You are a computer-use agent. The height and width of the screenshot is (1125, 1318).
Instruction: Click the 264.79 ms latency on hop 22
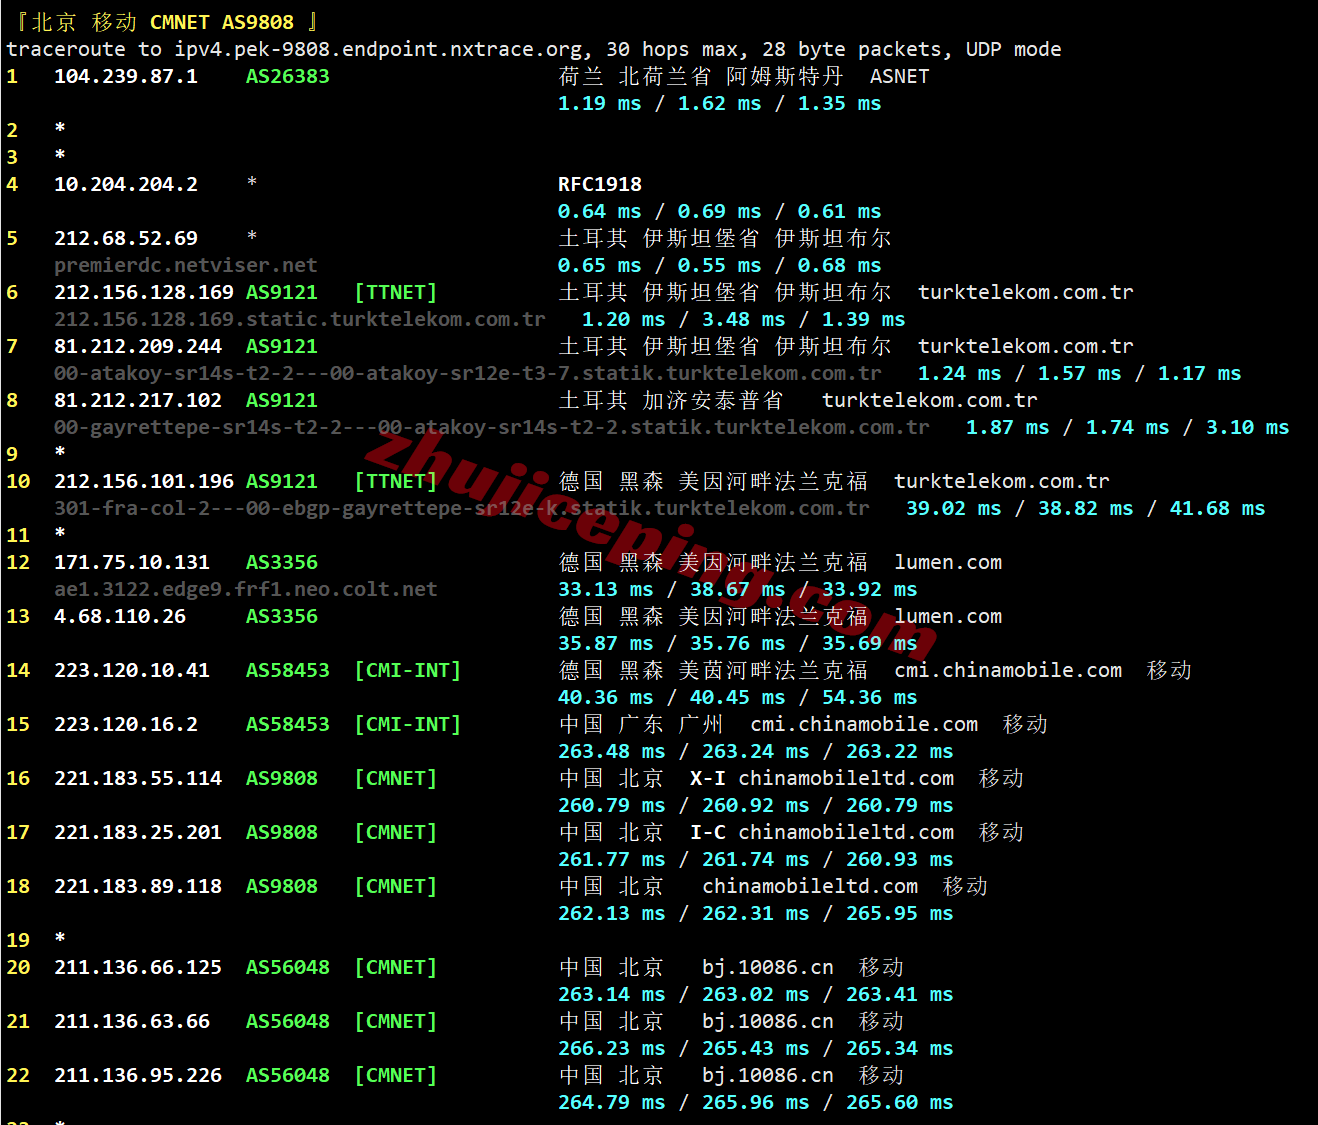tap(612, 1102)
